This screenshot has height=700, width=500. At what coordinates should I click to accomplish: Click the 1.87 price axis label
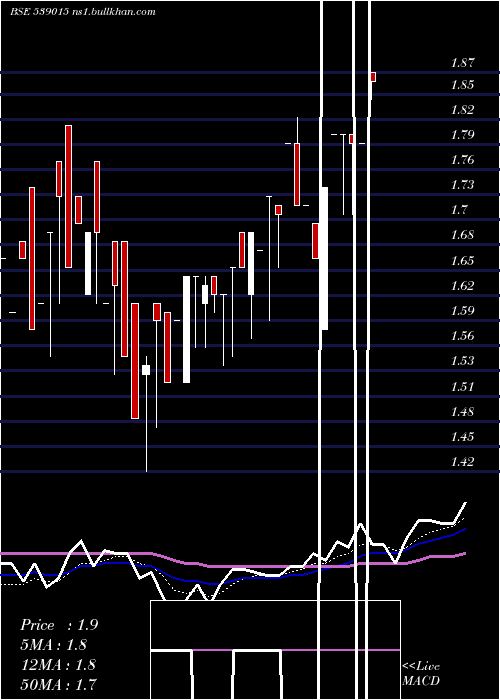pos(462,63)
